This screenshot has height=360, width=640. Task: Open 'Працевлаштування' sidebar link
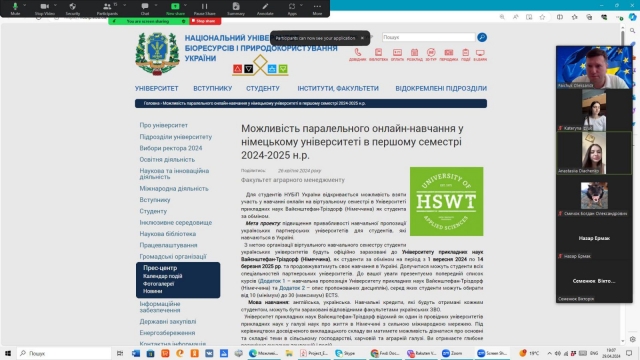point(168,245)
